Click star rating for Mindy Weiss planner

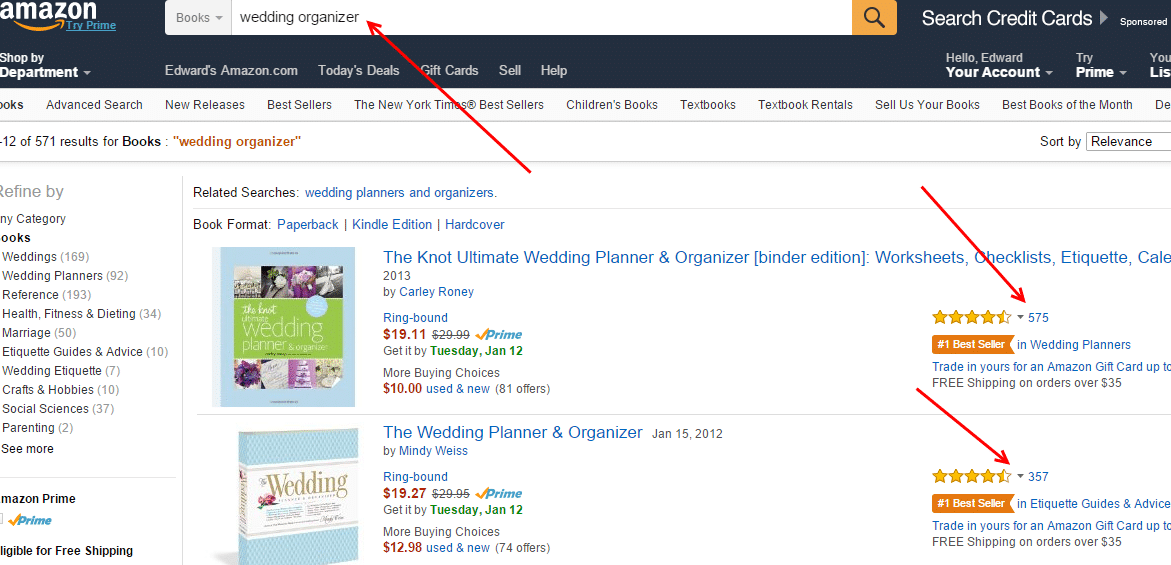tap(972, 476)
